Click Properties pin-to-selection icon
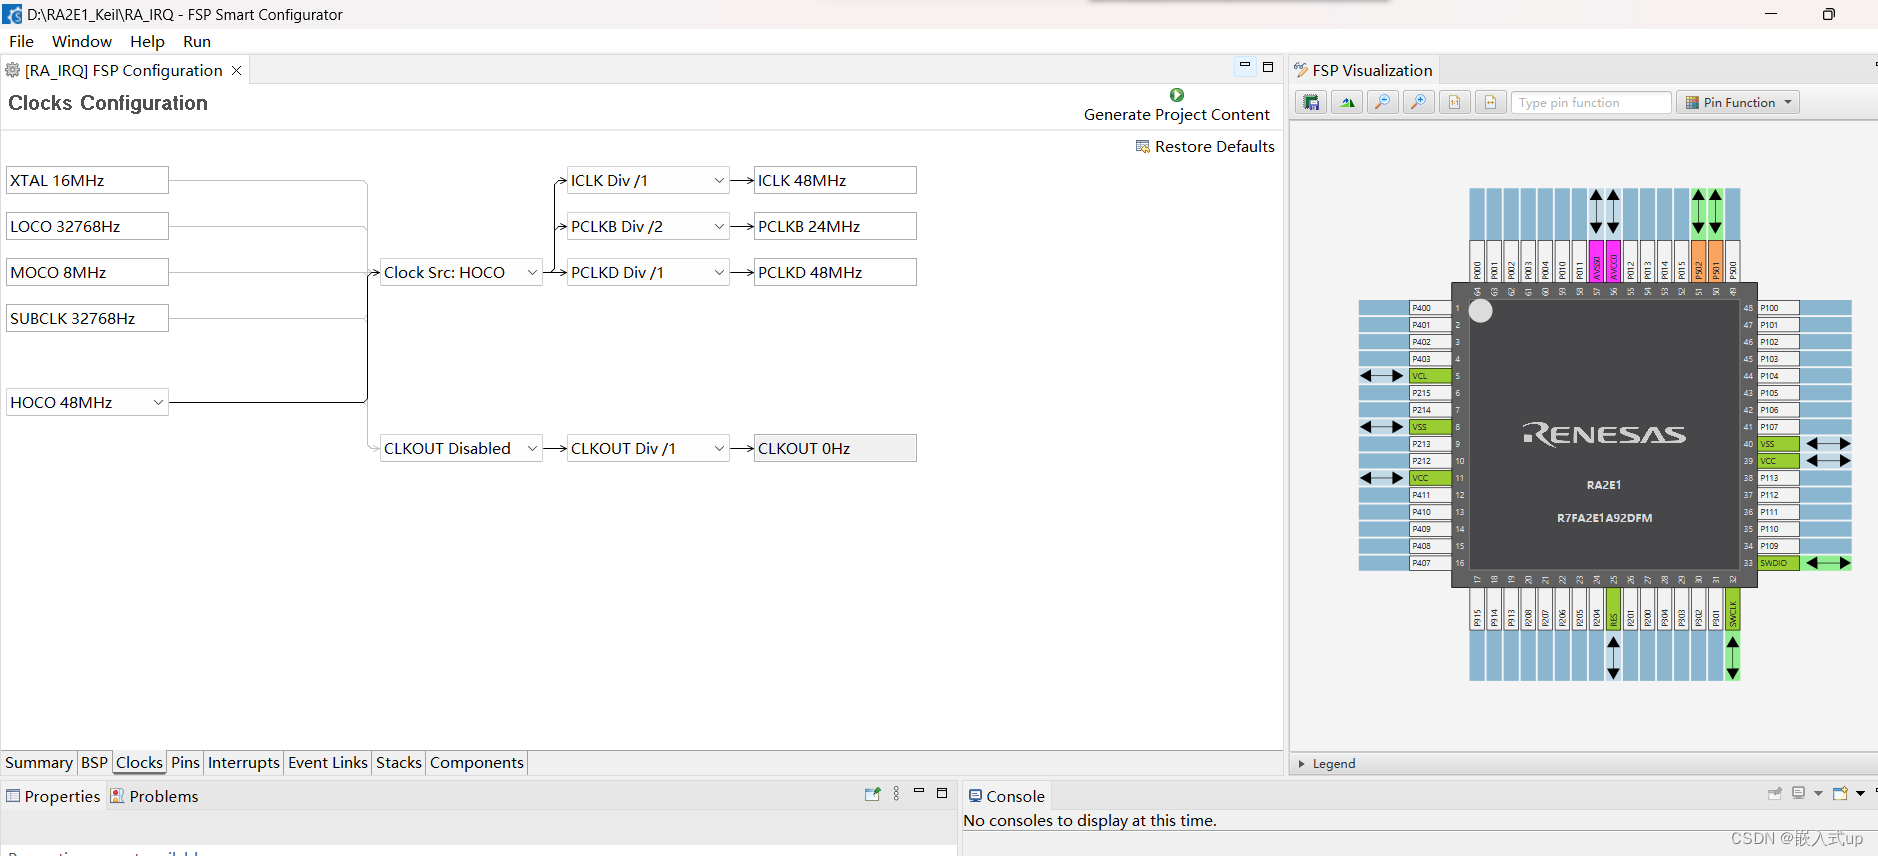The image size is (1878, 856). [x=873, y=794]
